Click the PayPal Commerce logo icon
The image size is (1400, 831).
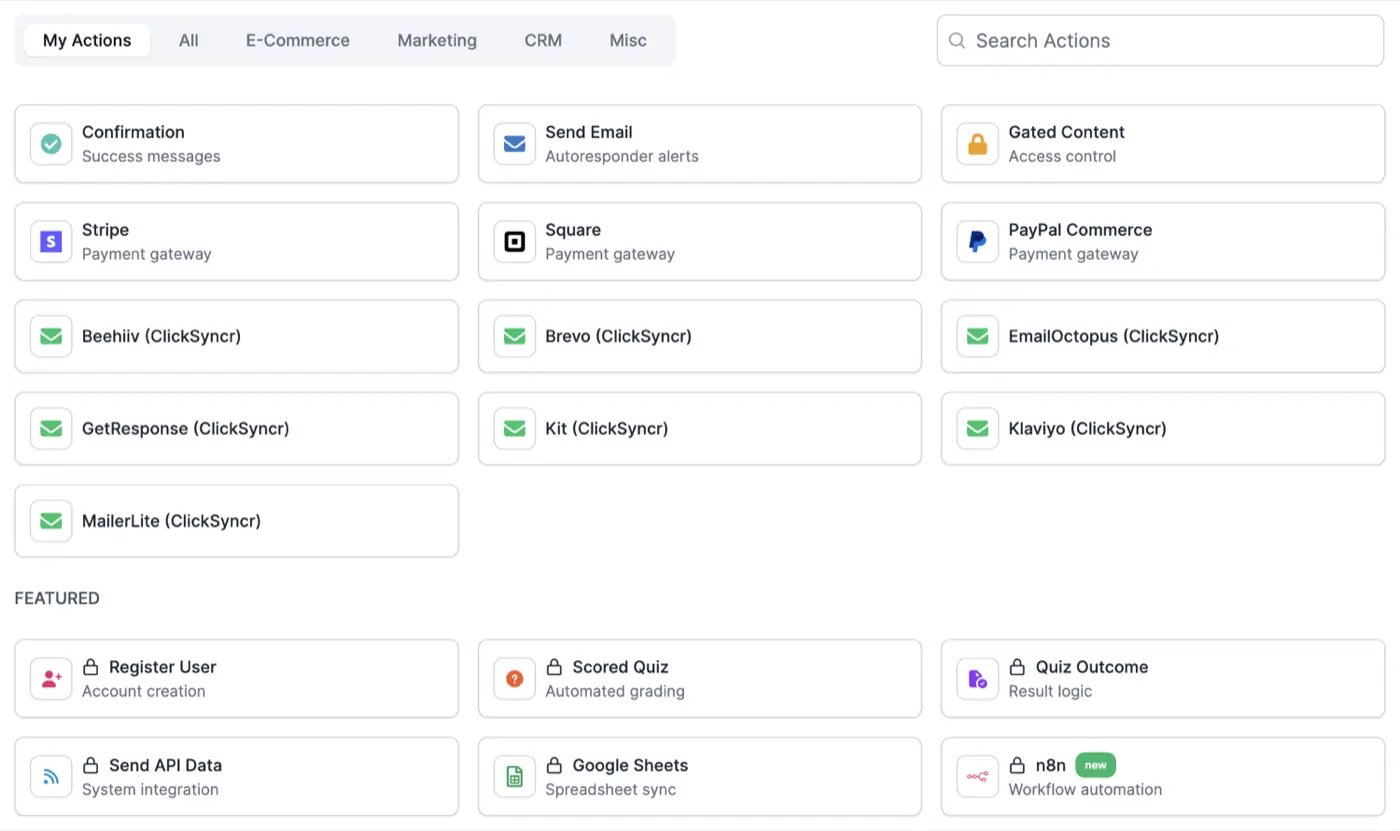tap(977, 241)
